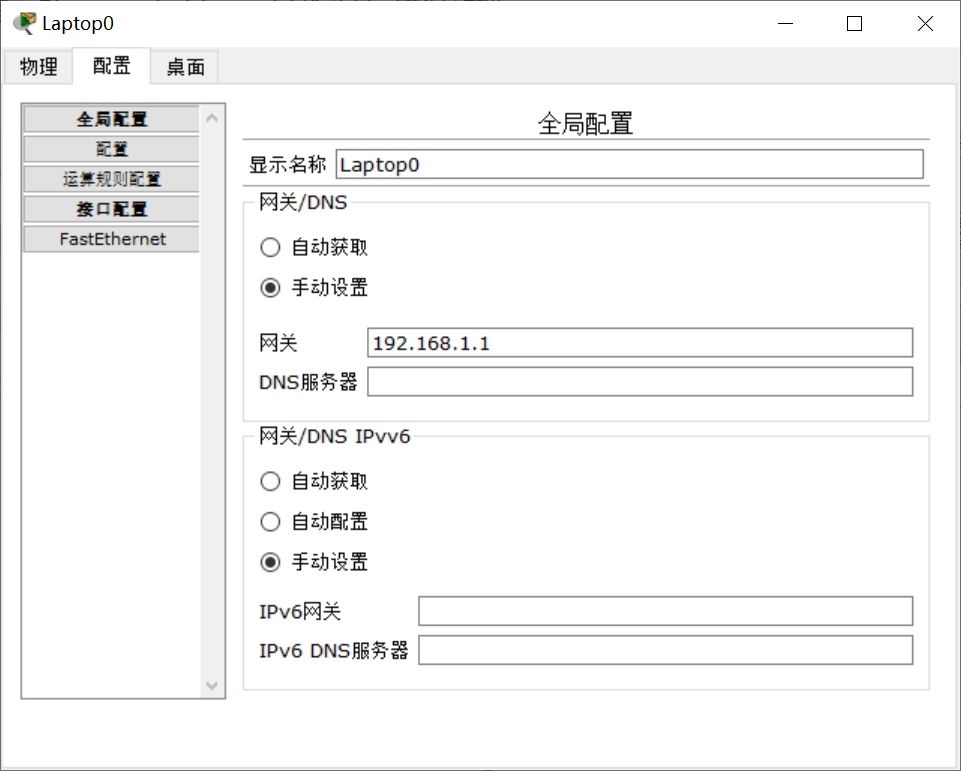Click the 显示名称 field showing Laptop0
The height and width of the screenshot is (771, 961).
pos(630,164)
